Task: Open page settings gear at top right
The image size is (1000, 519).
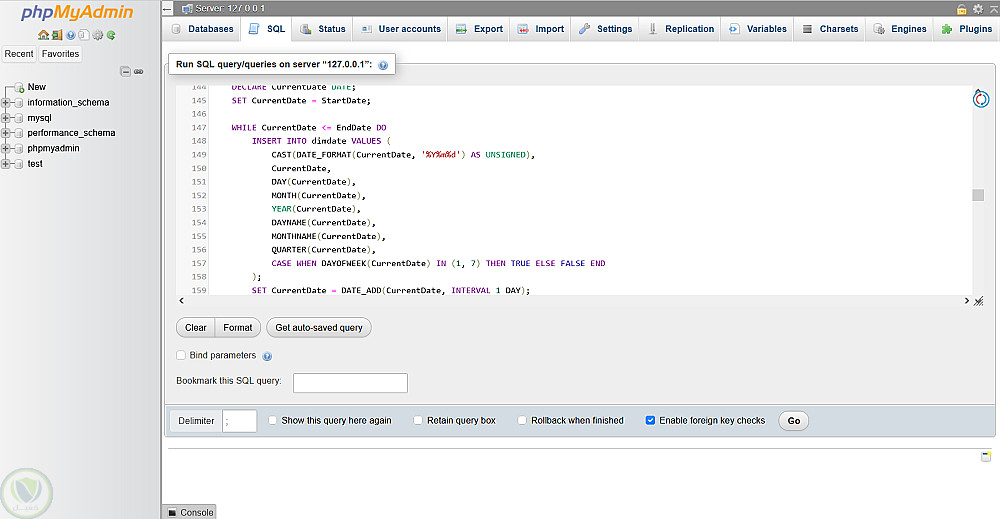Action: [x=976, y=9]
